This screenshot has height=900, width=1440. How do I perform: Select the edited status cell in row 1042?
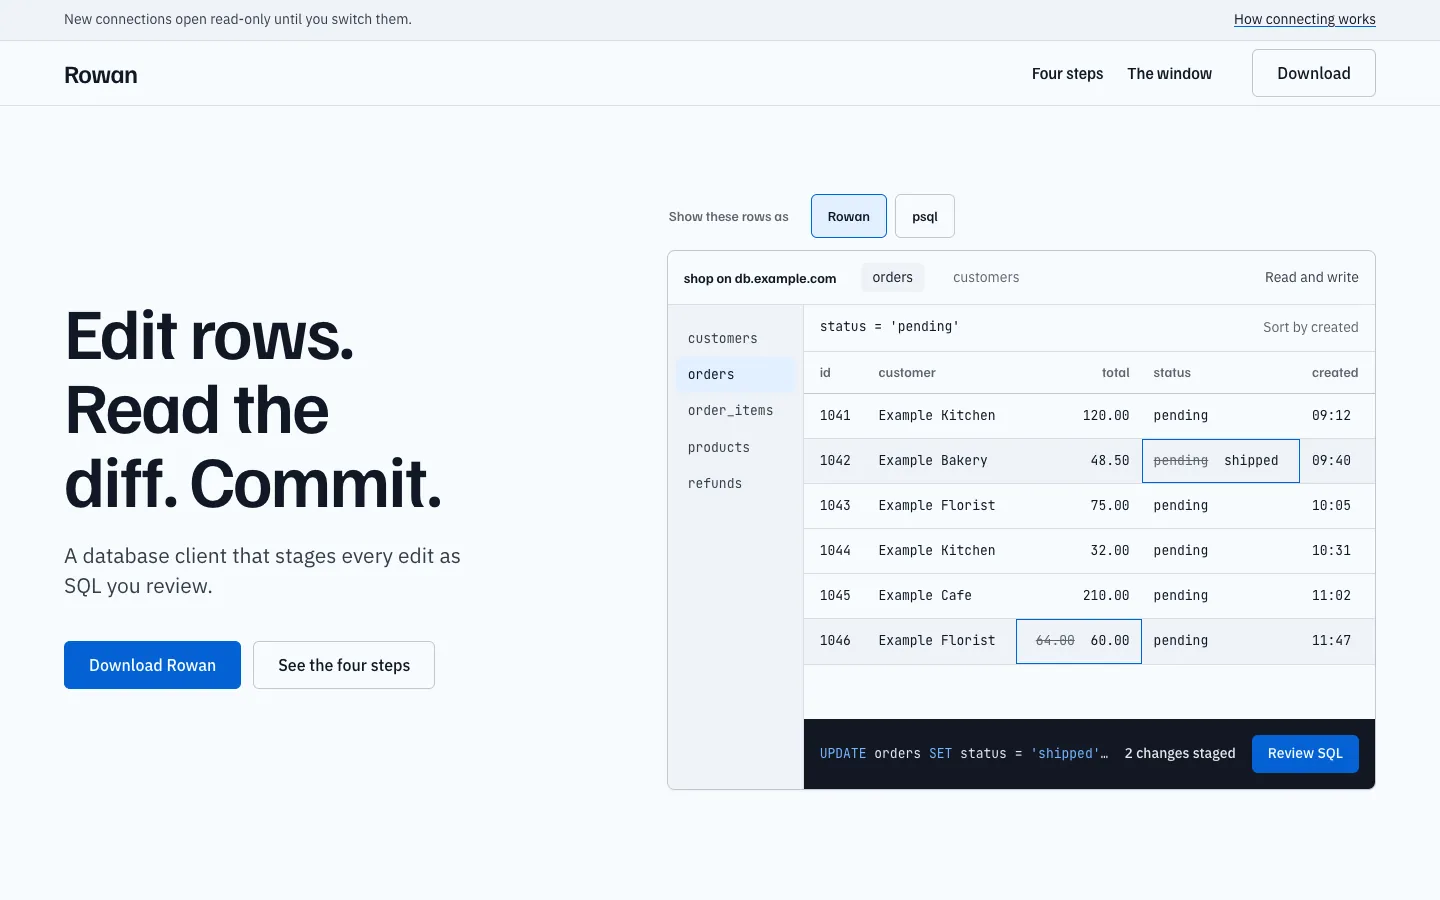point(1221,461)
